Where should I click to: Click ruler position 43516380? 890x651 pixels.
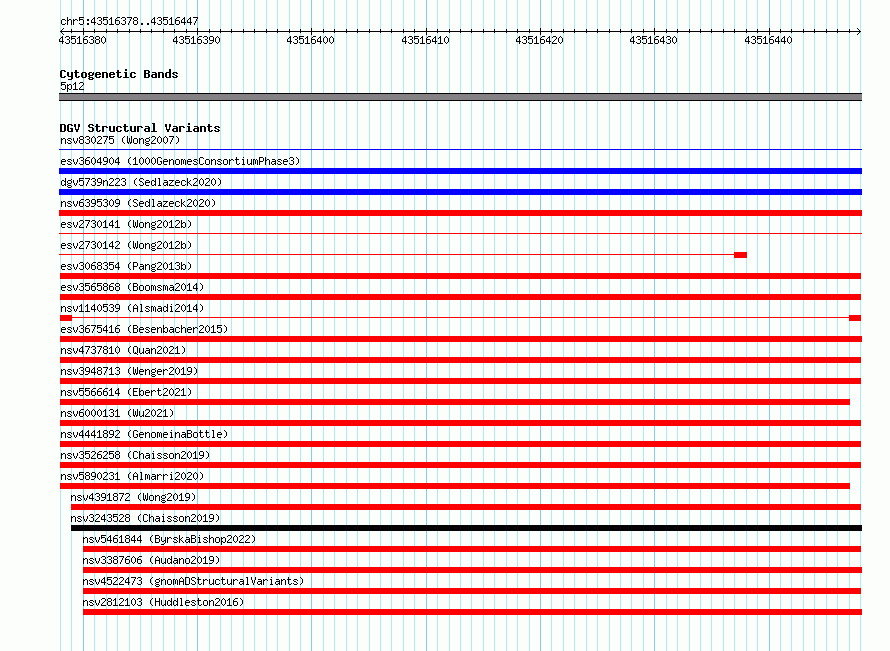tap(82, 40)
